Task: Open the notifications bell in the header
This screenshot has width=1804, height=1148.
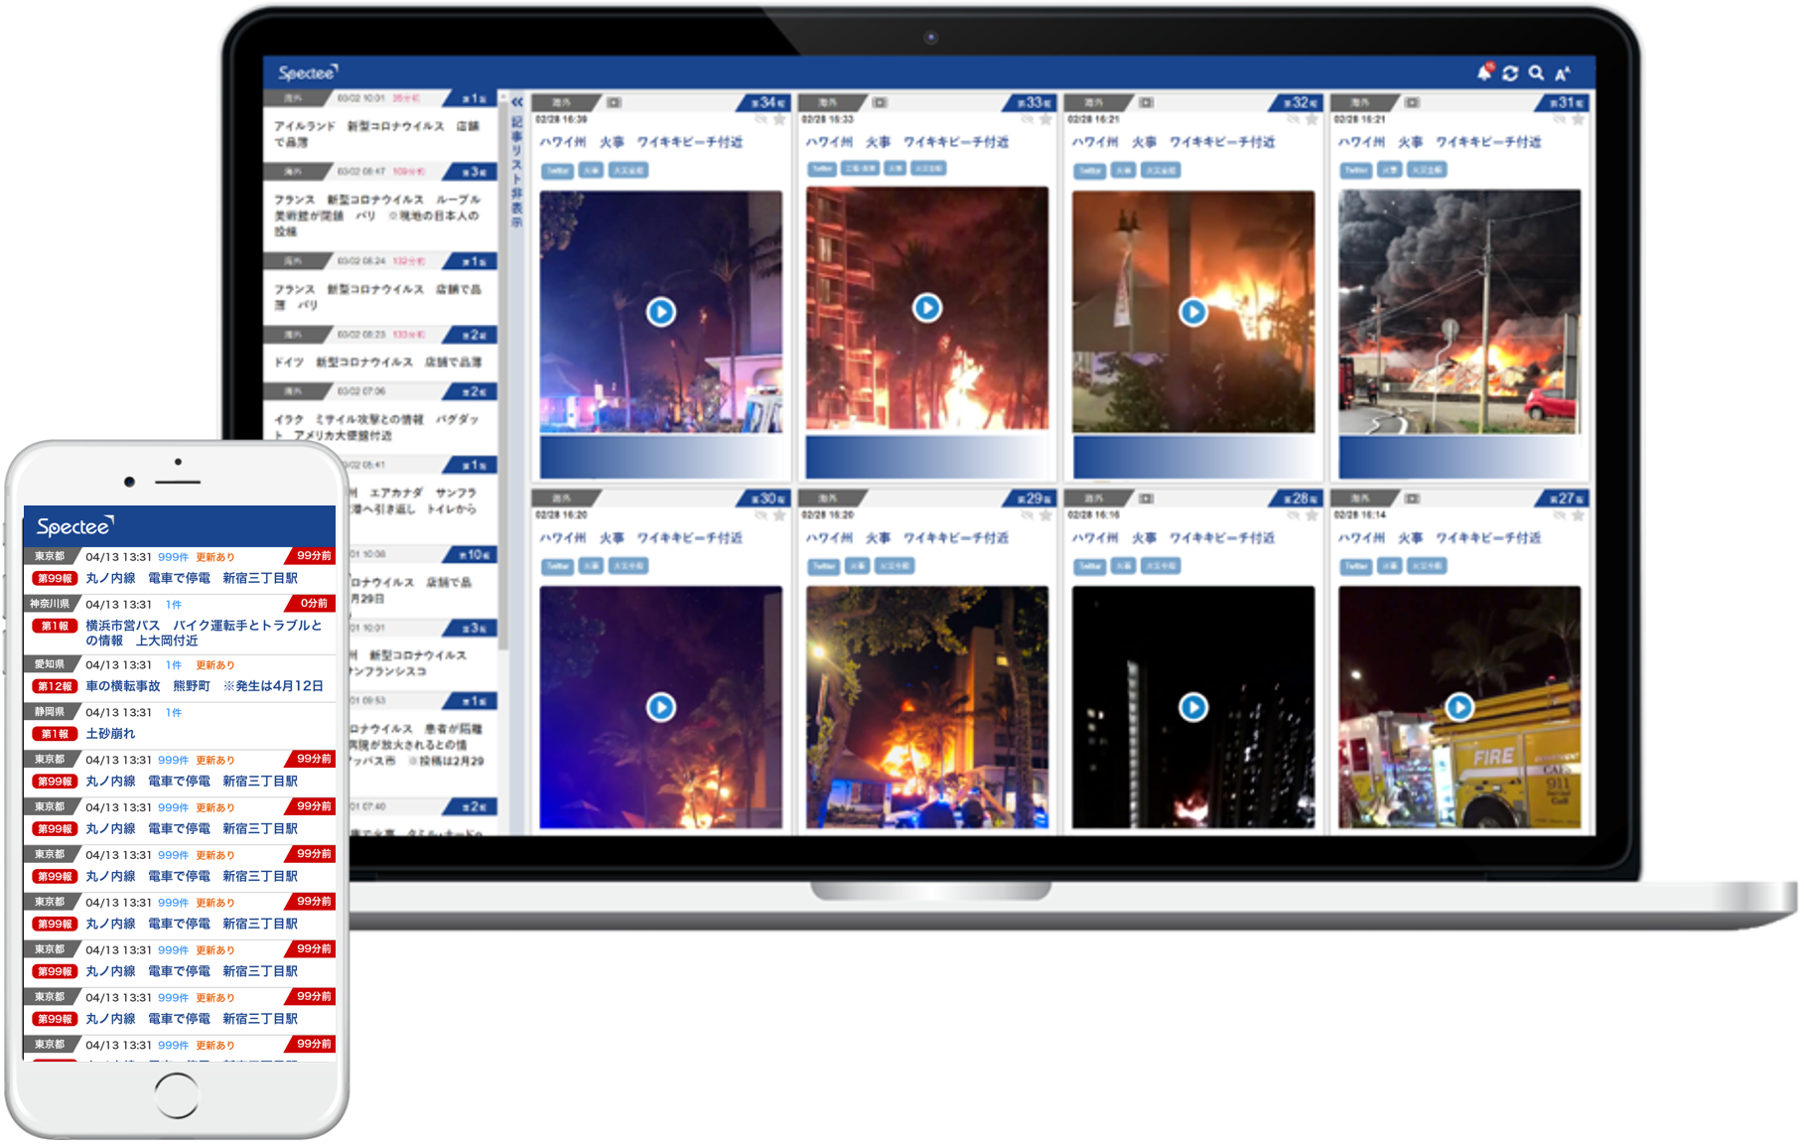Action: [1484, 72]
